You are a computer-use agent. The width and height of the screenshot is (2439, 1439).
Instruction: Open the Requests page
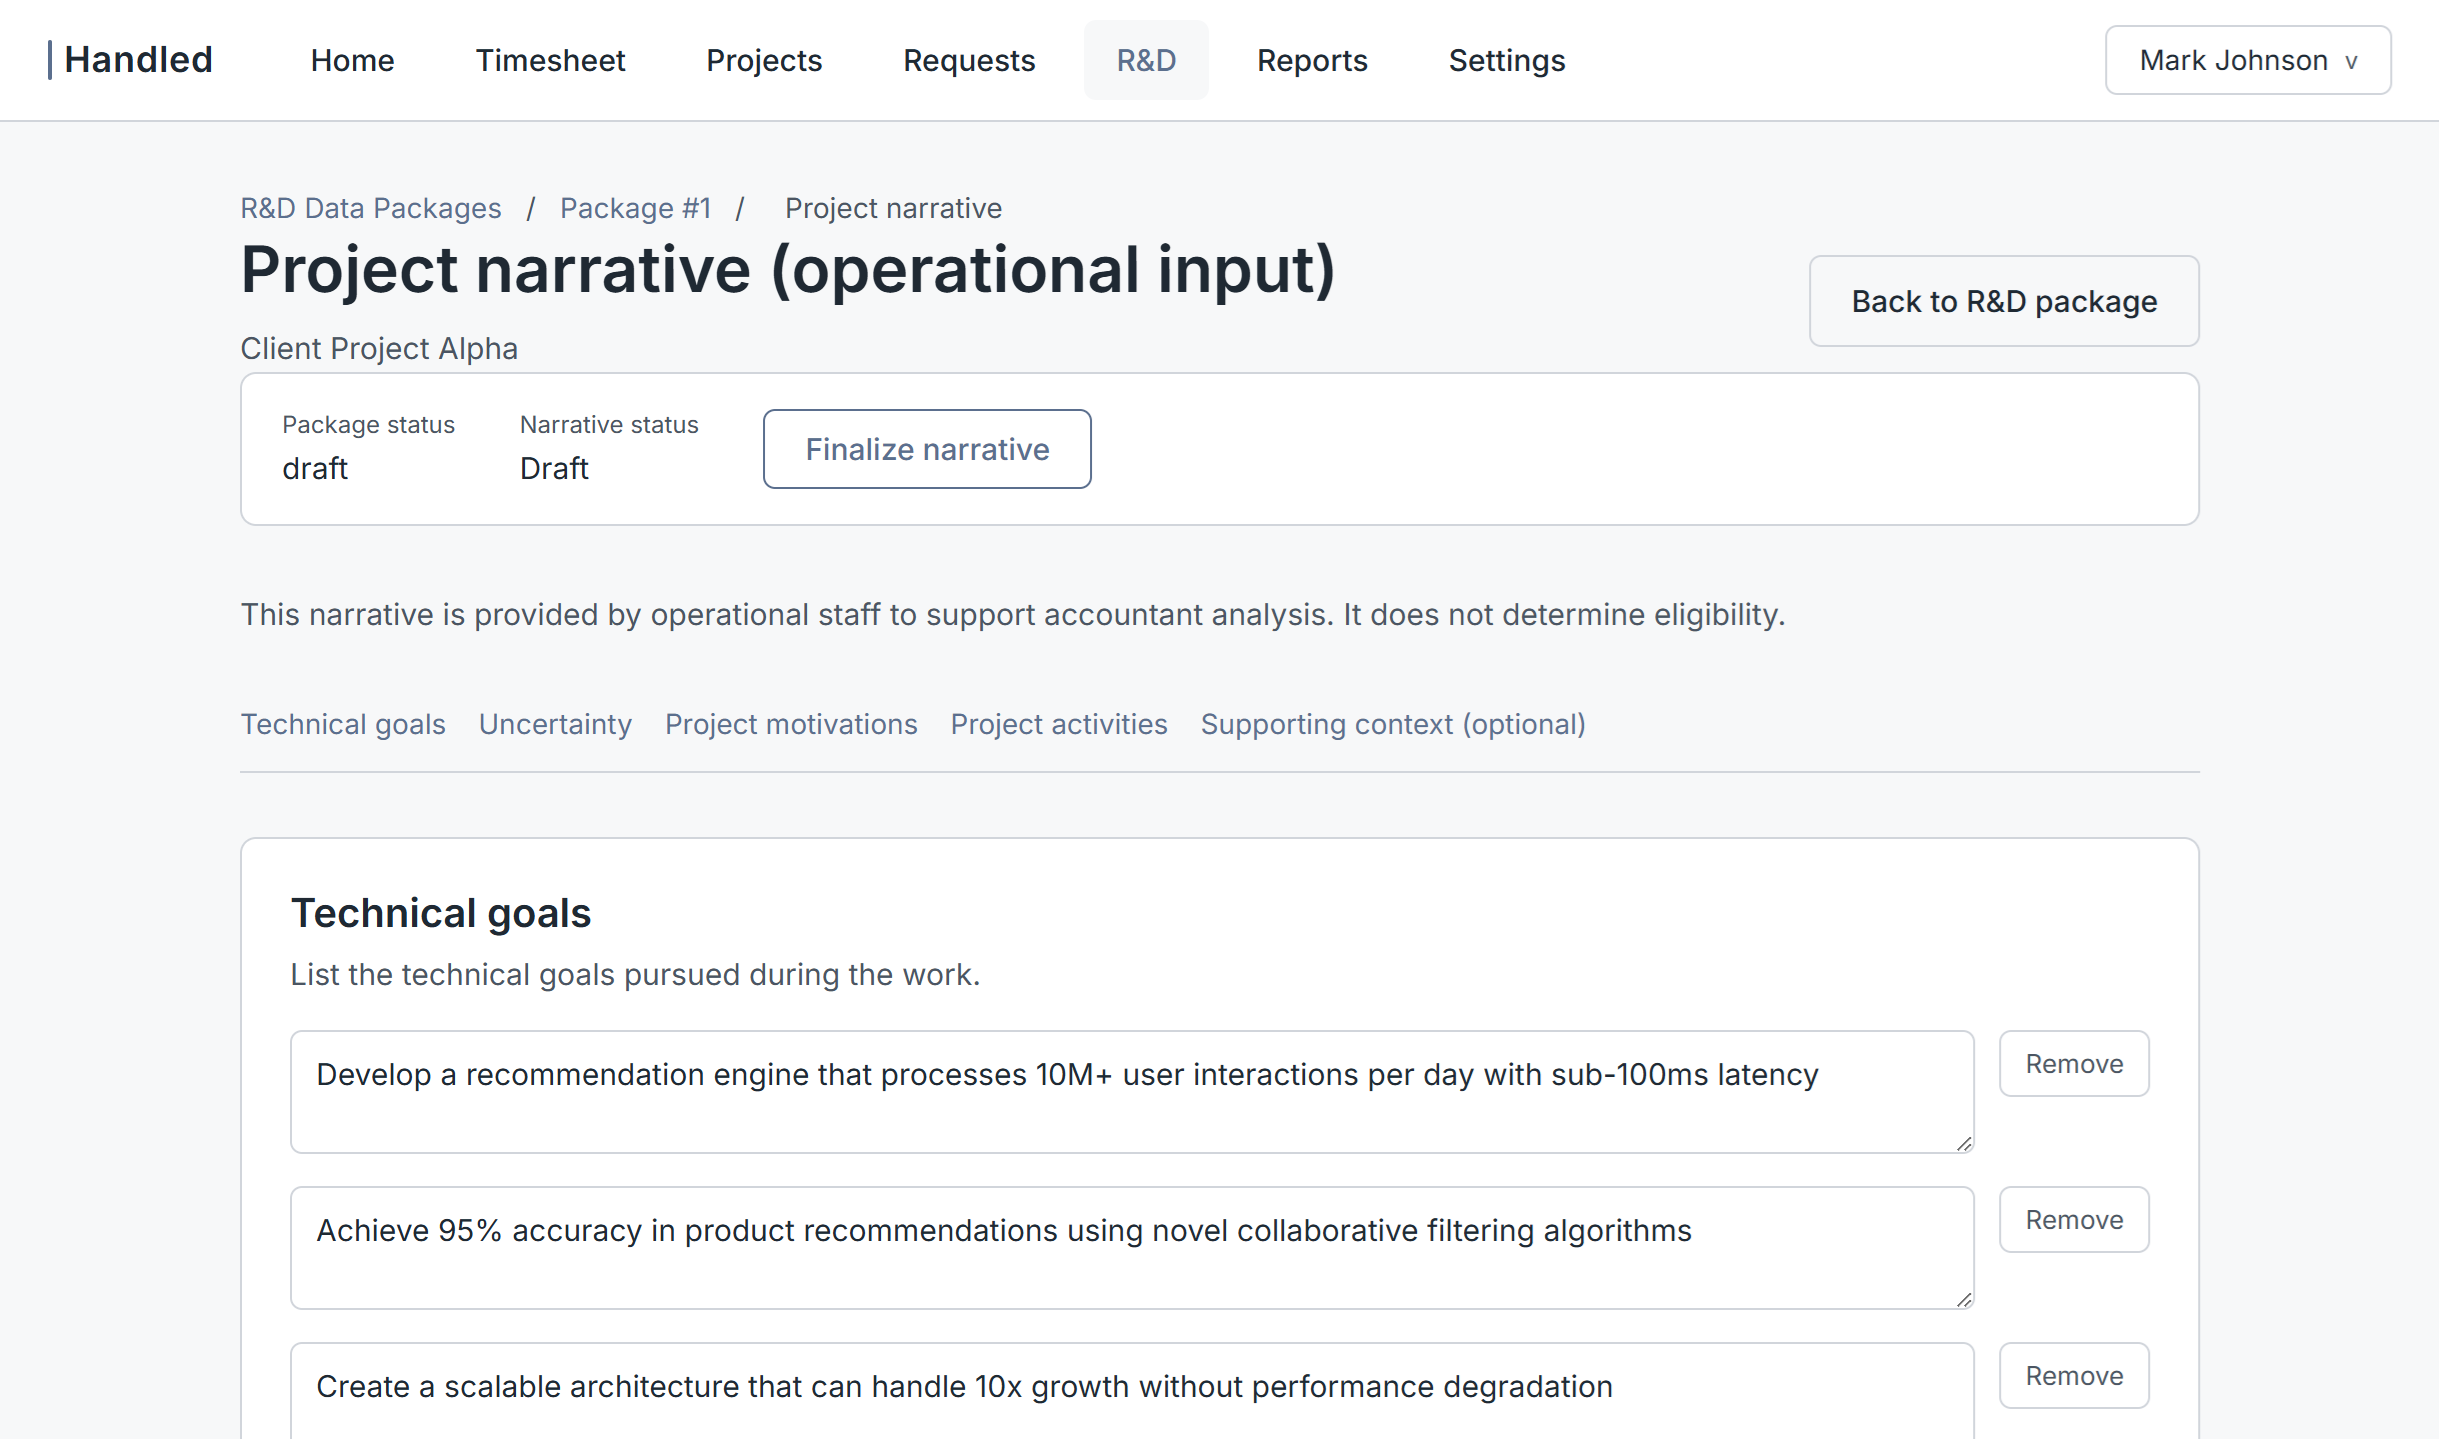coord(969,60)
